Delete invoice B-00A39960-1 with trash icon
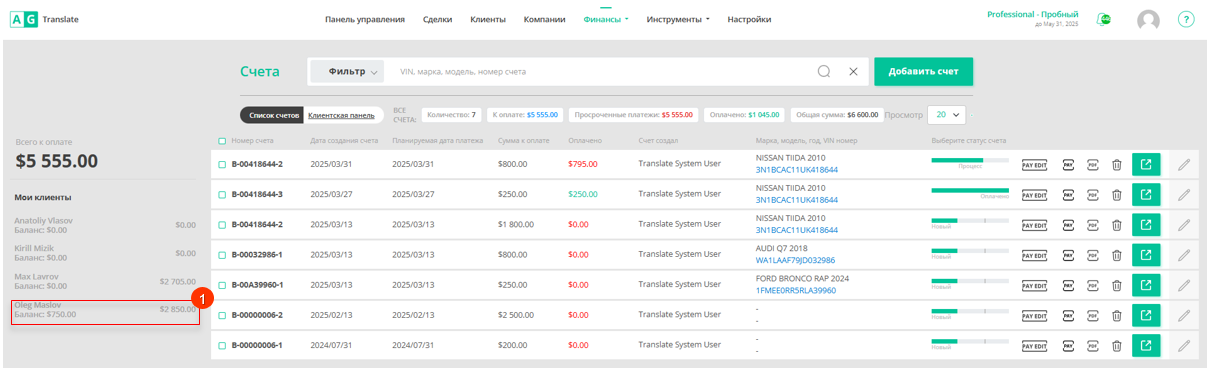Viewport: 1208px width, 368px height. point(1116,285)
